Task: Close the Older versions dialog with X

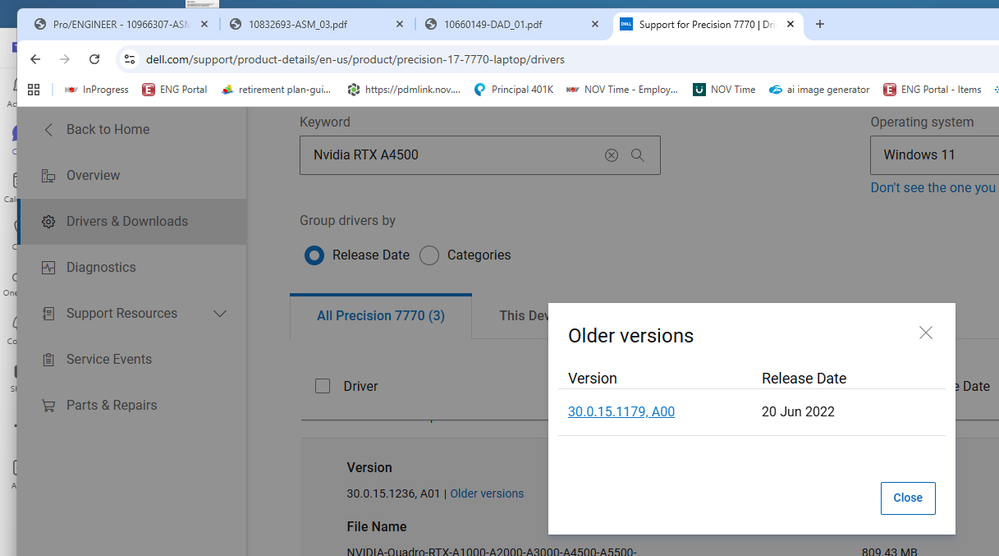Action: pyautogui.click(x=926, y=332)
